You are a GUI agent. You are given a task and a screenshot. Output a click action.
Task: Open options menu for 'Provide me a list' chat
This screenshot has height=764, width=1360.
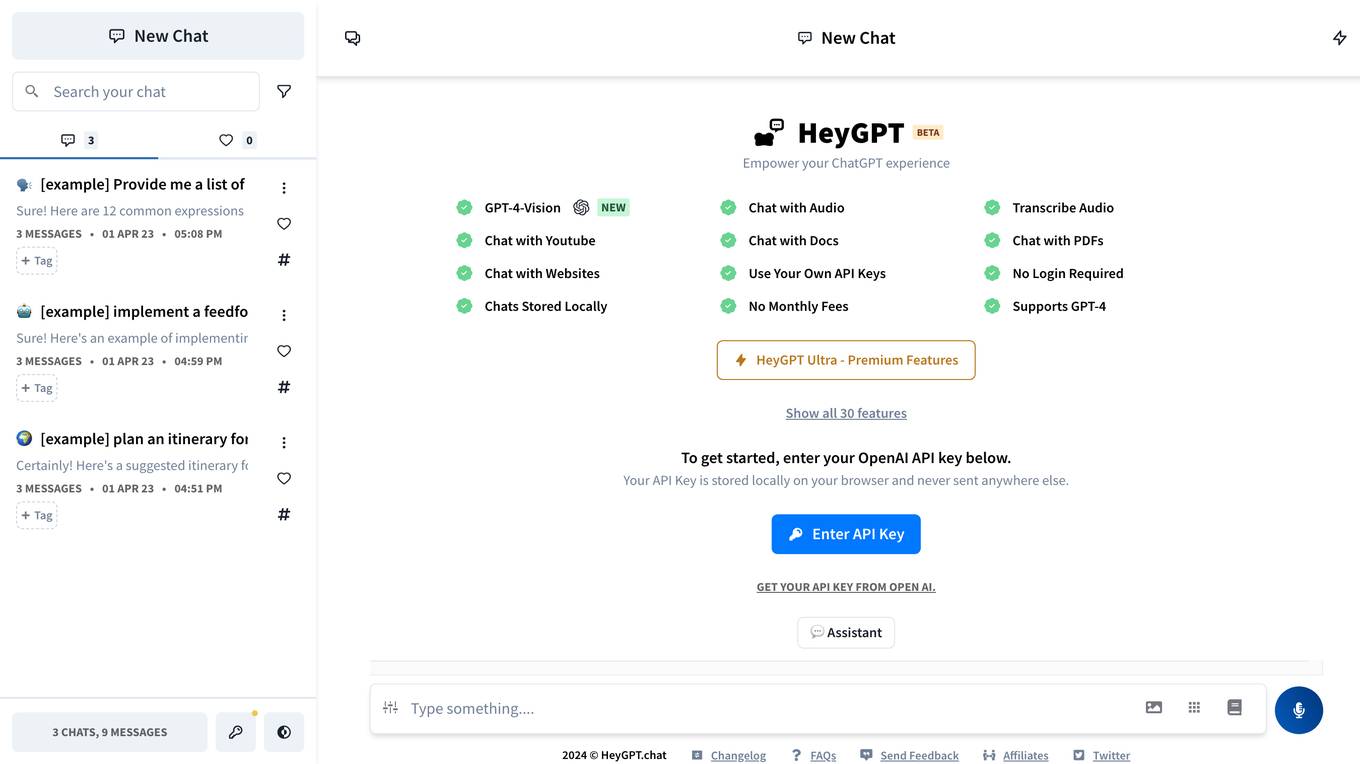click(x=284, y=188)
